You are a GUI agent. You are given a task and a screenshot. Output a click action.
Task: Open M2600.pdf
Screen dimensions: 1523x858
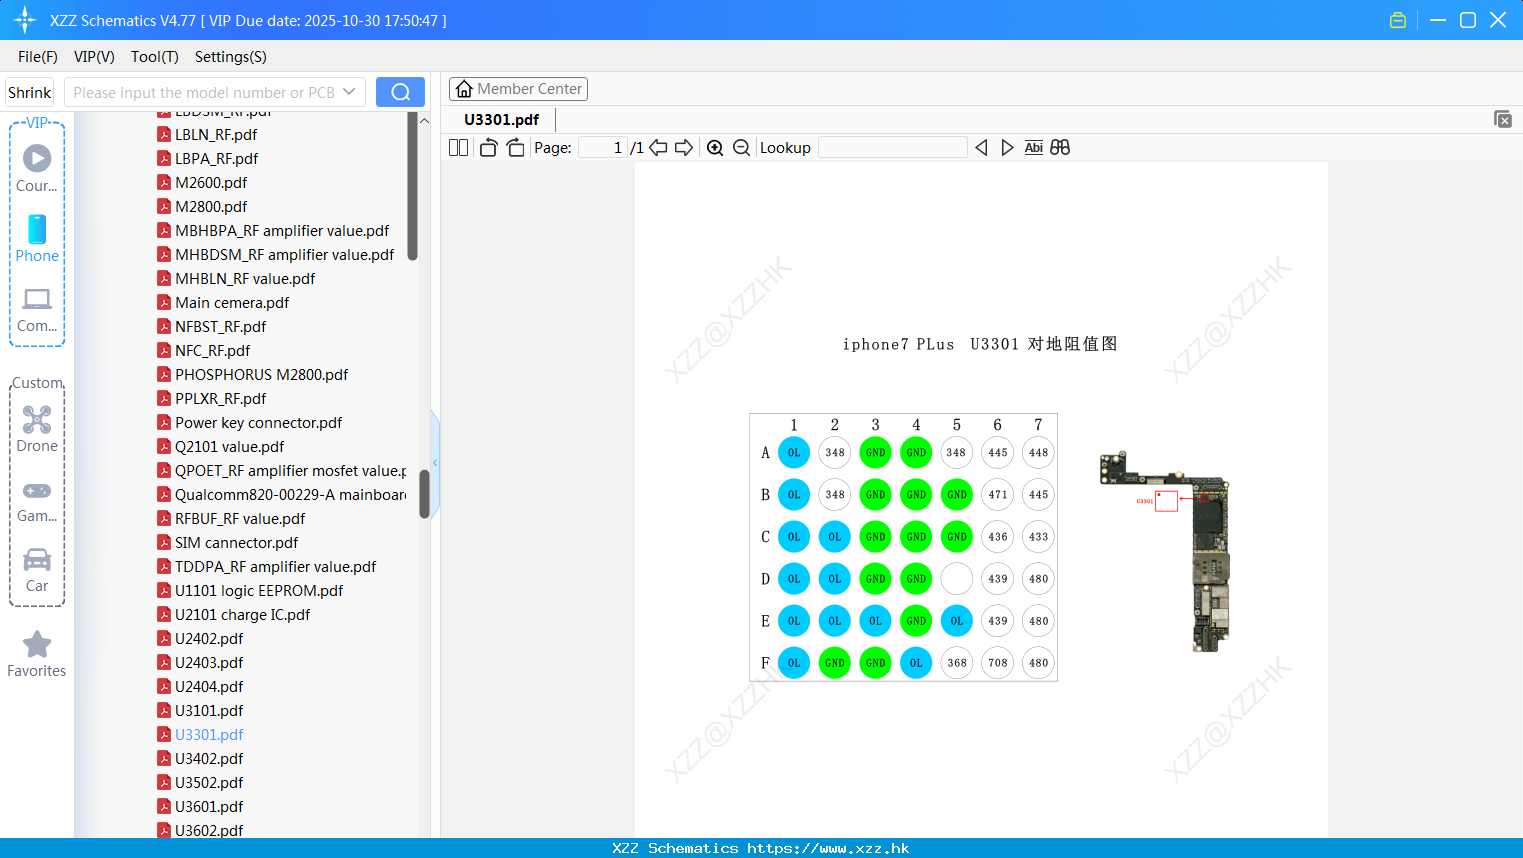(x=202, y=182)
